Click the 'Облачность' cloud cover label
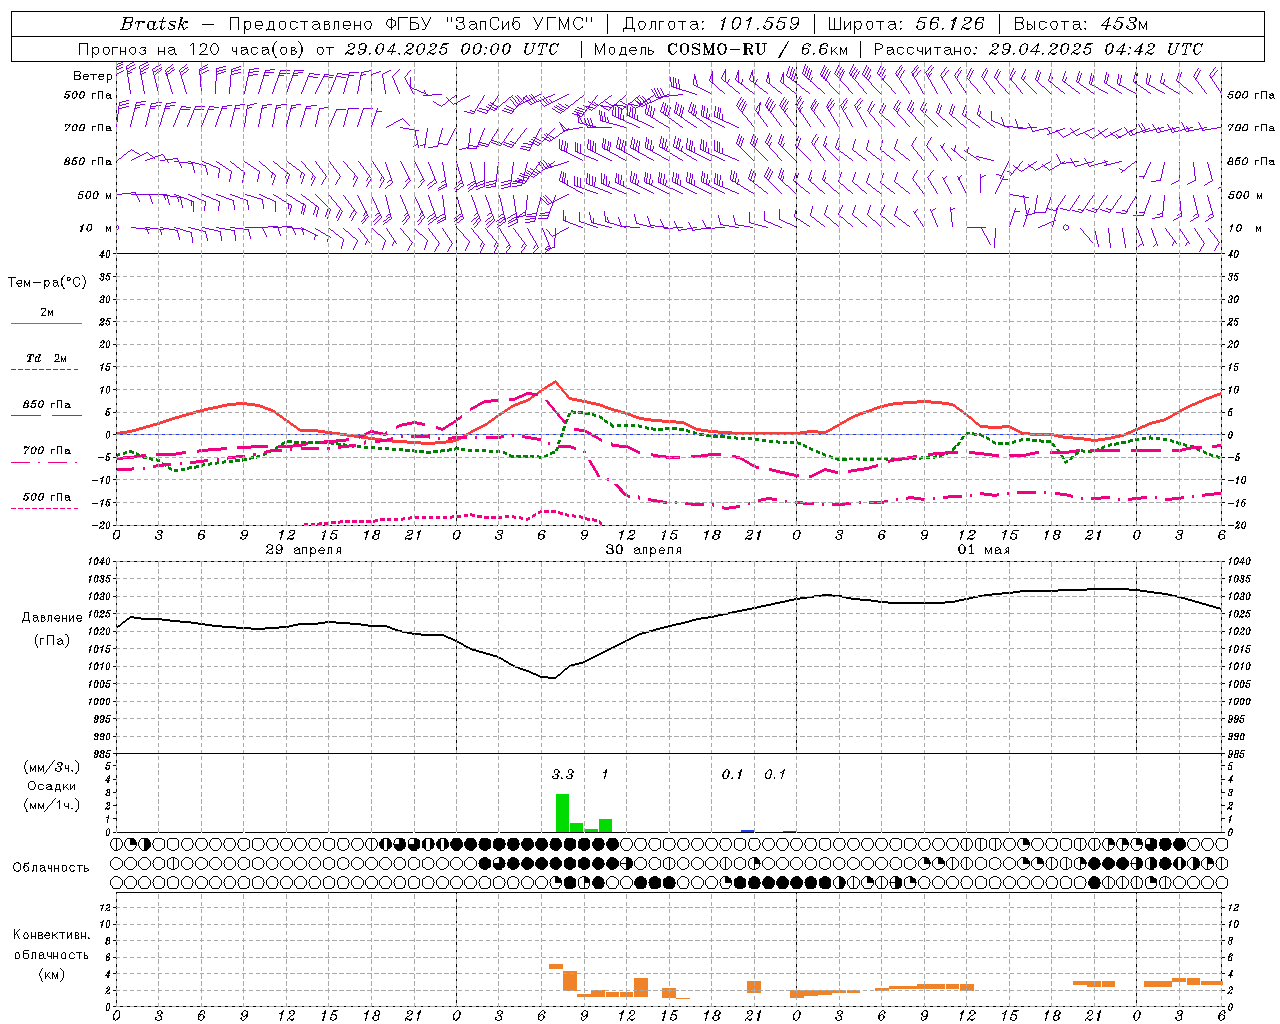Screen dimensions: 1280x1024 (51, 868)
